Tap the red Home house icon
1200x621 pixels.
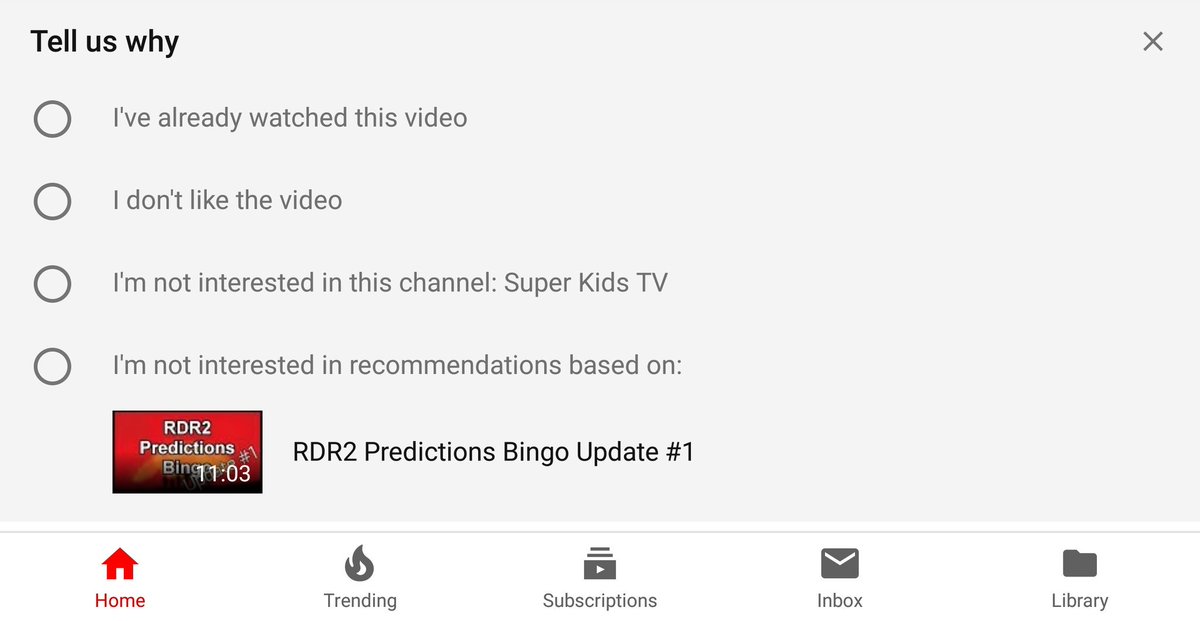coord(120,564)
